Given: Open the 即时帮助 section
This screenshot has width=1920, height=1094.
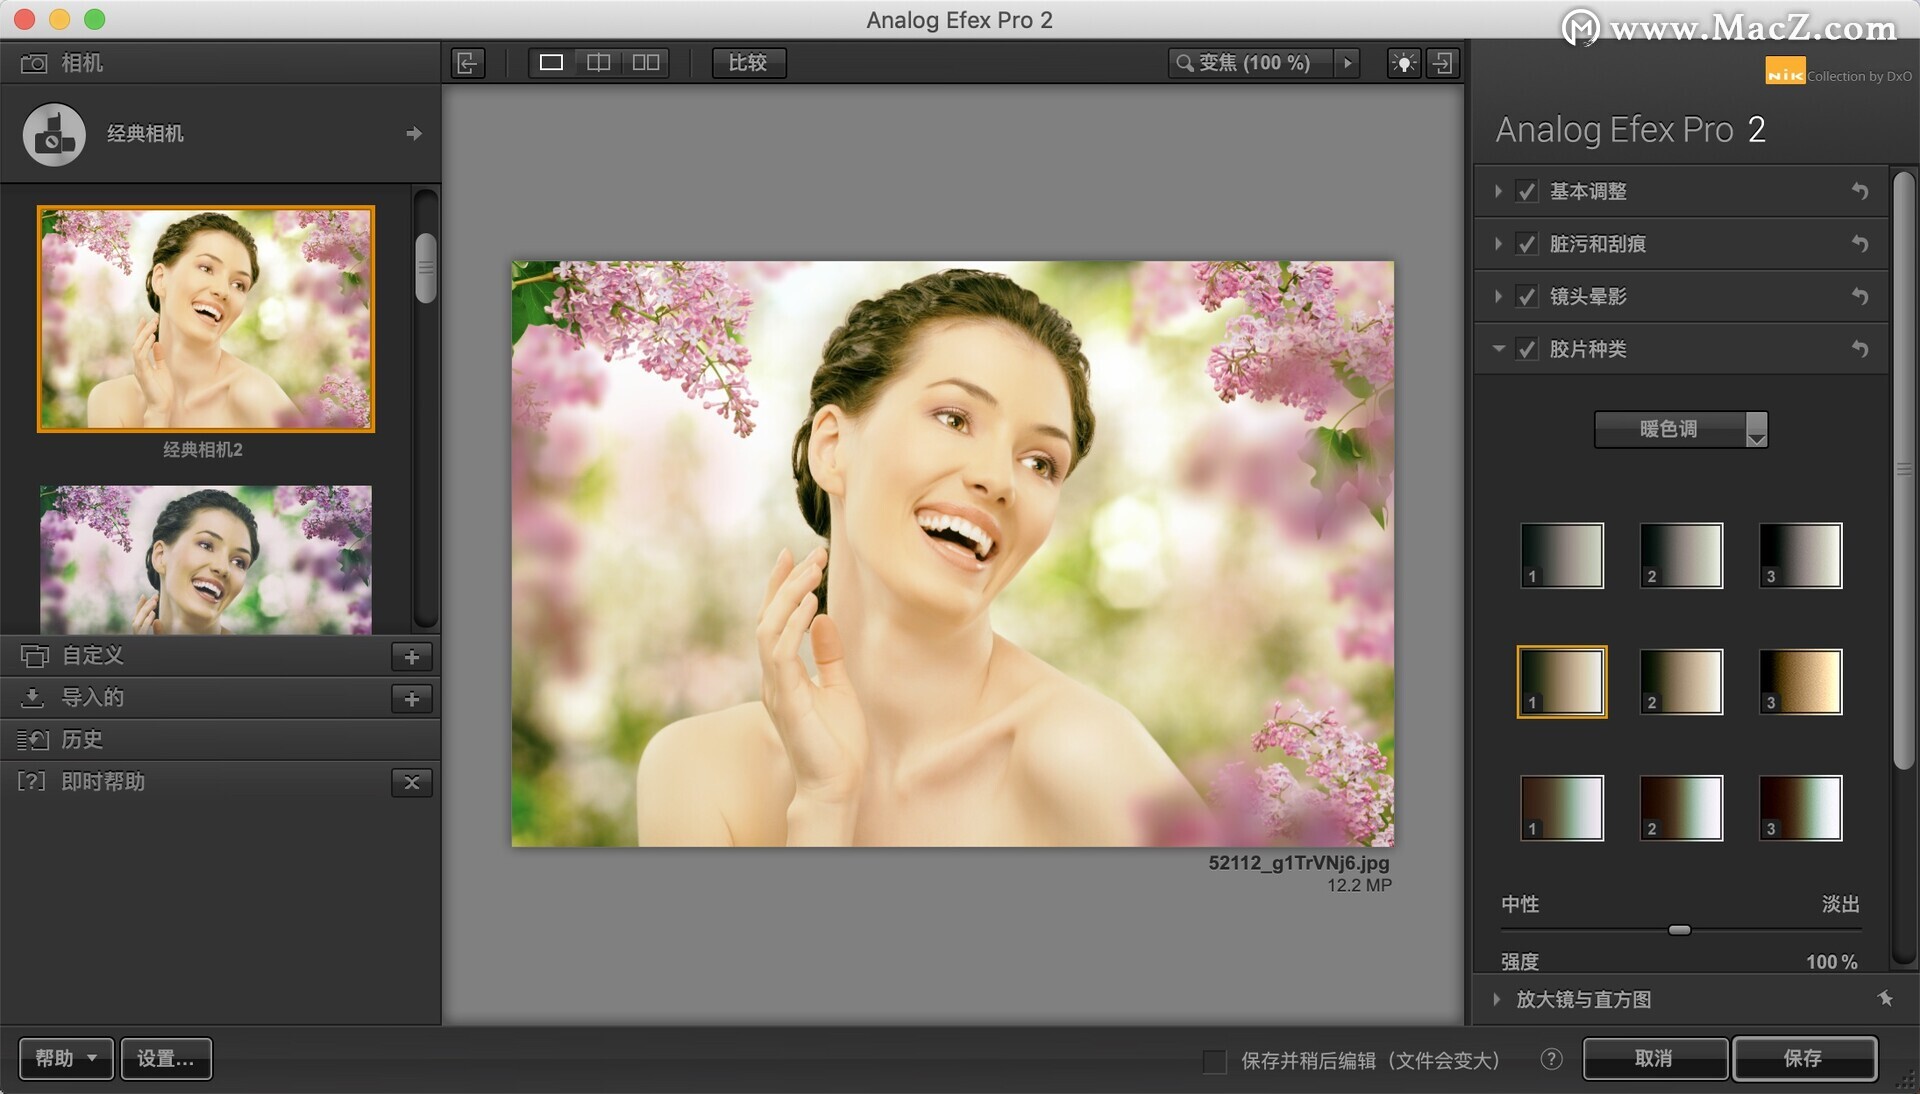Looking at the screenshot, I should click(x=103, y=782).
